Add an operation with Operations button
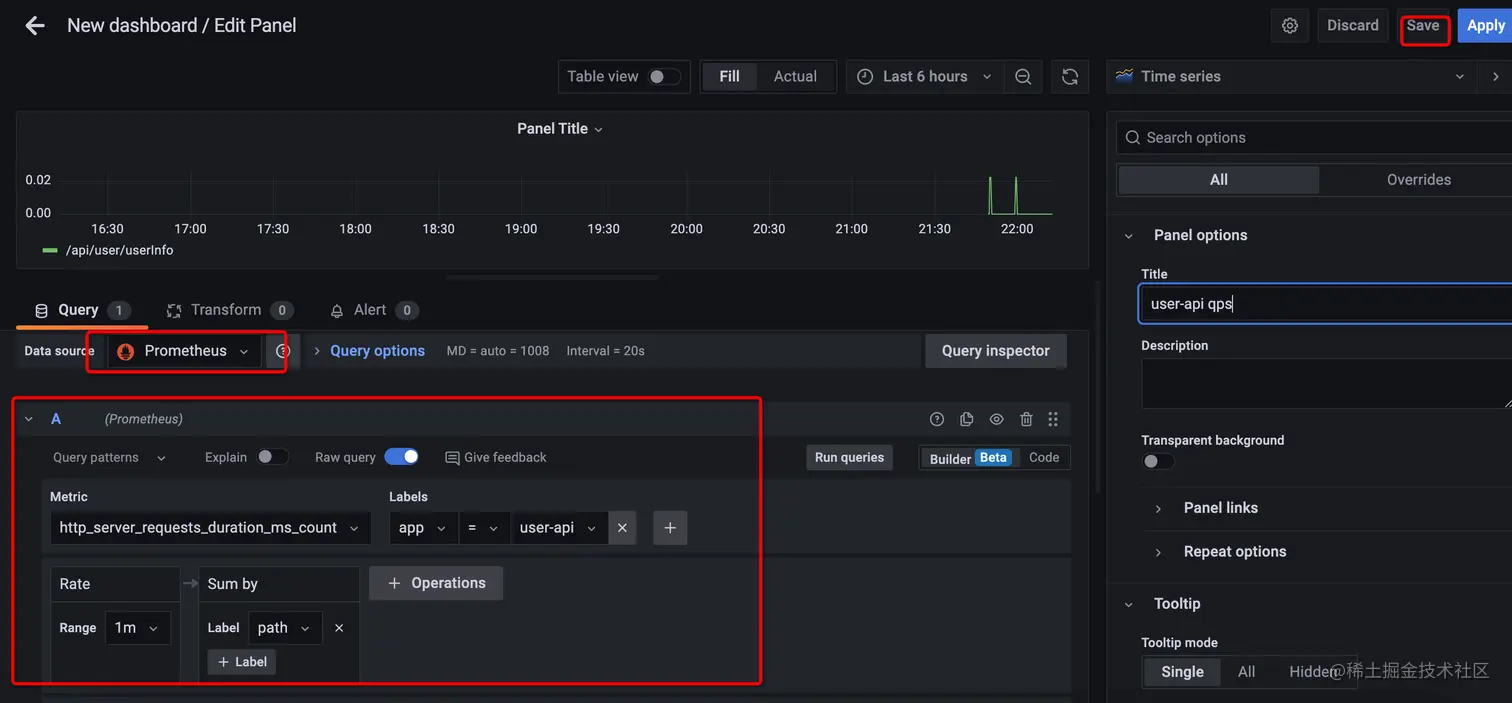Image resolution: width=1512 pixels, height=703 pixels. (436, 583)
